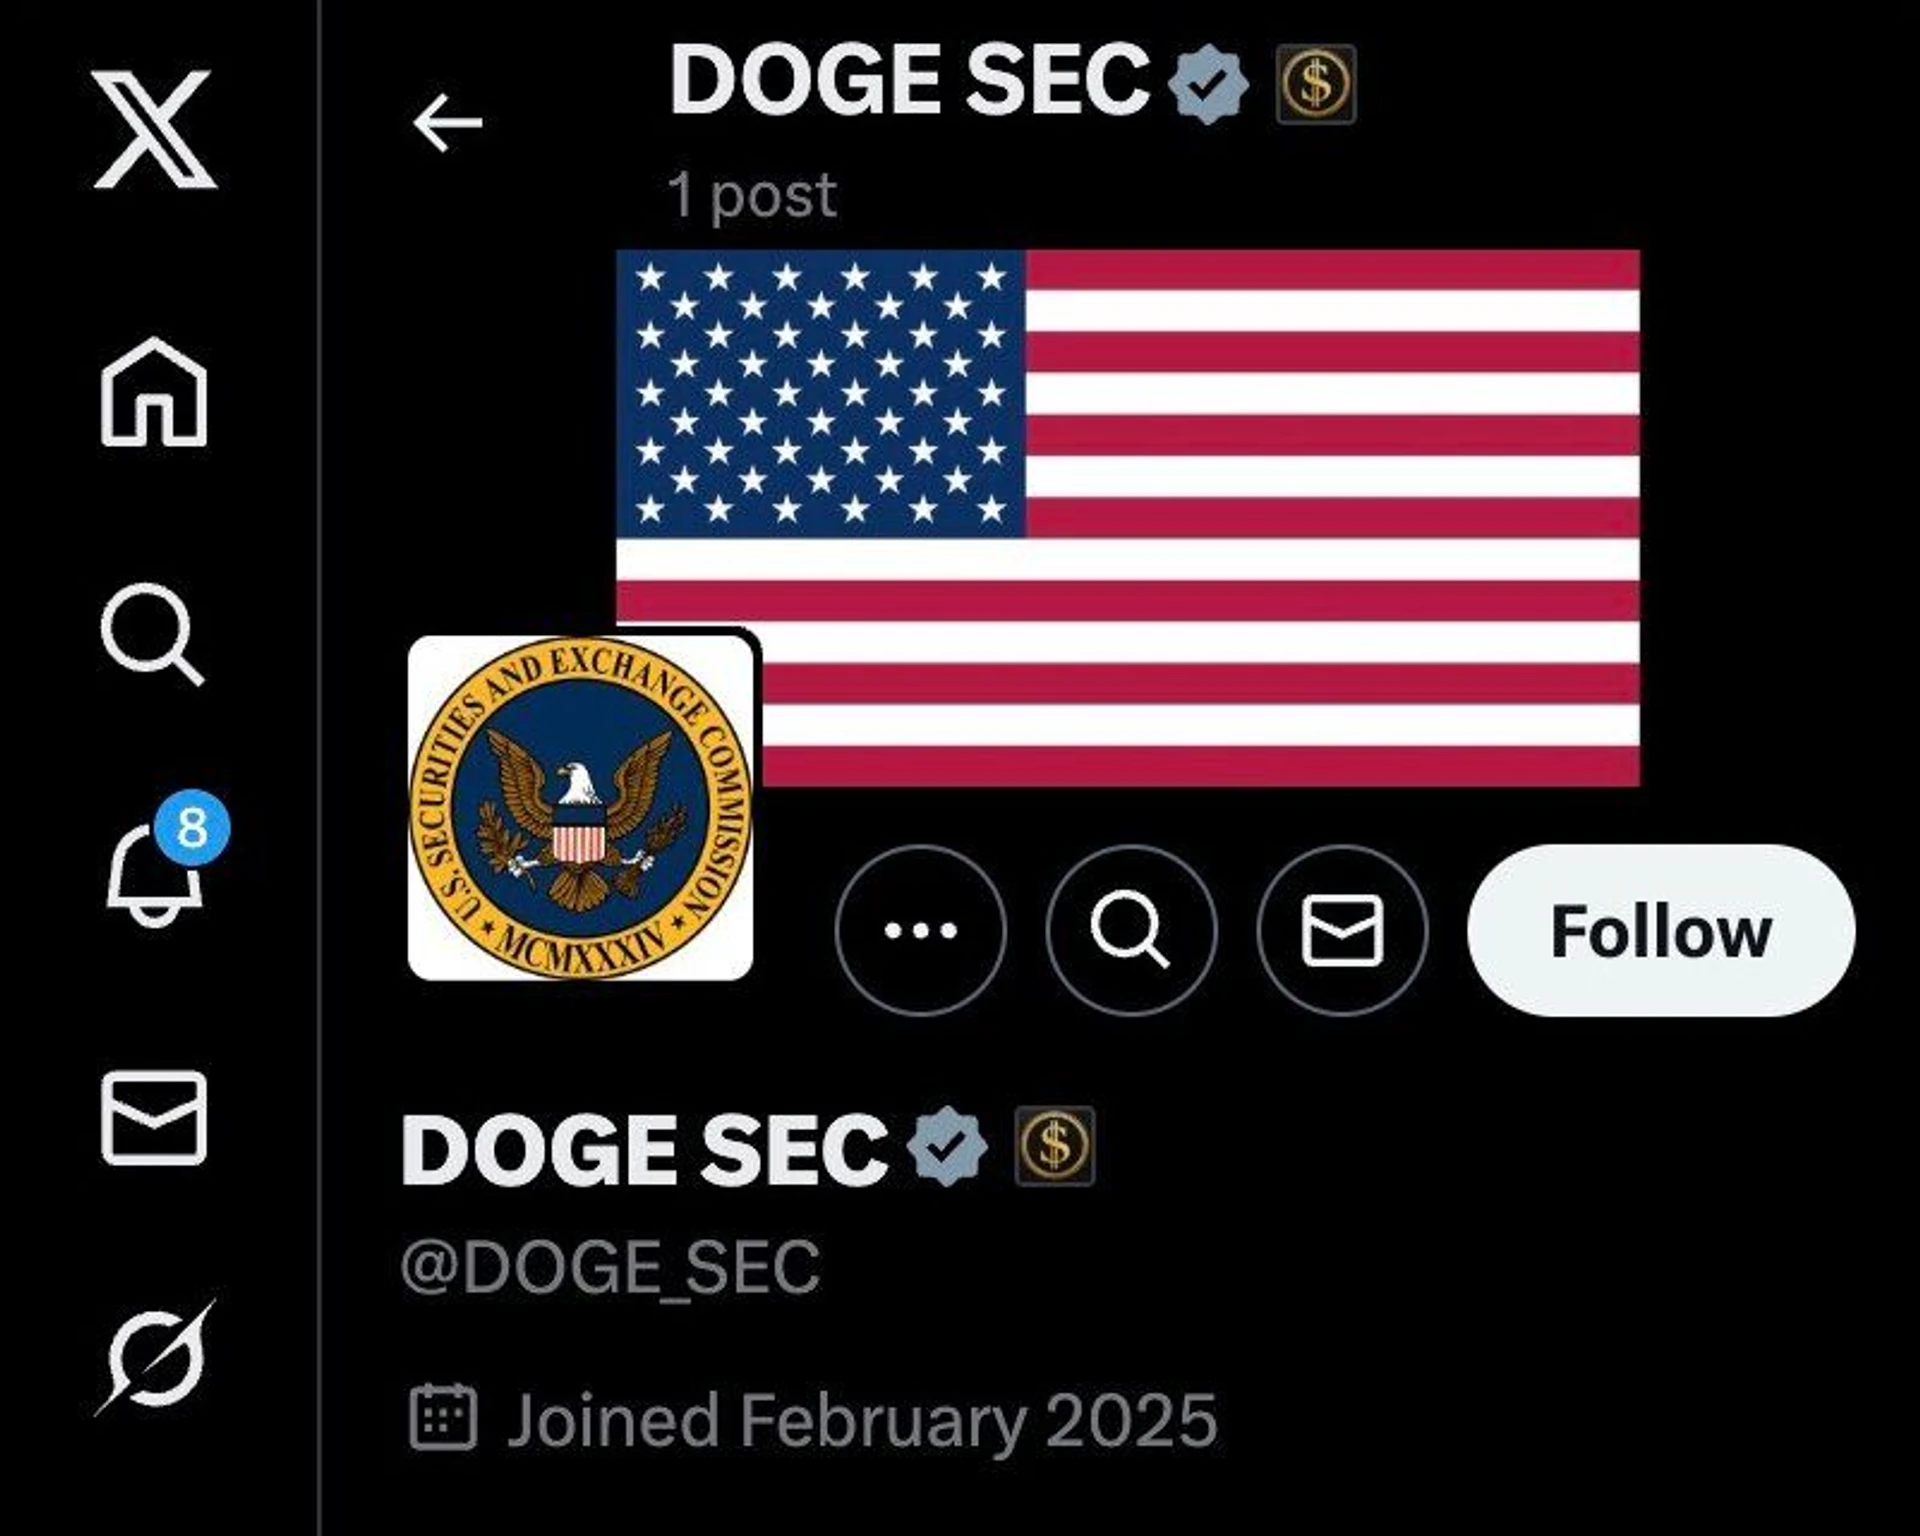Open the SEC seal profile picture
The height and width of the screenshot is (1536, 1920).
(580, 807)
